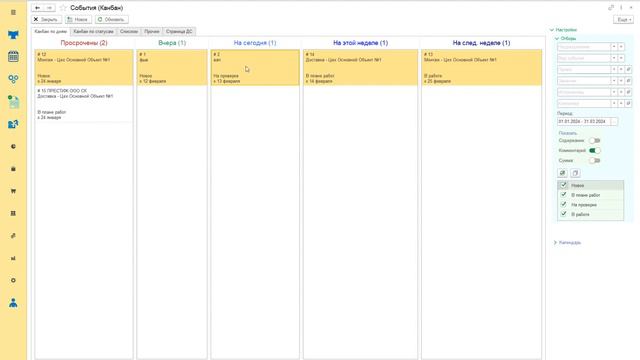
Task: Collapse the Отборы section
Action: pos(565,38)
